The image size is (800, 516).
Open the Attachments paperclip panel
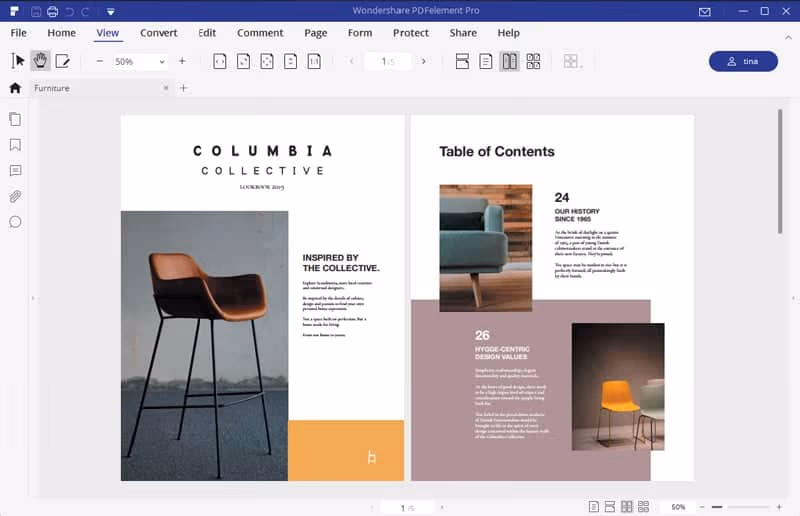click(x=15, y=196)
